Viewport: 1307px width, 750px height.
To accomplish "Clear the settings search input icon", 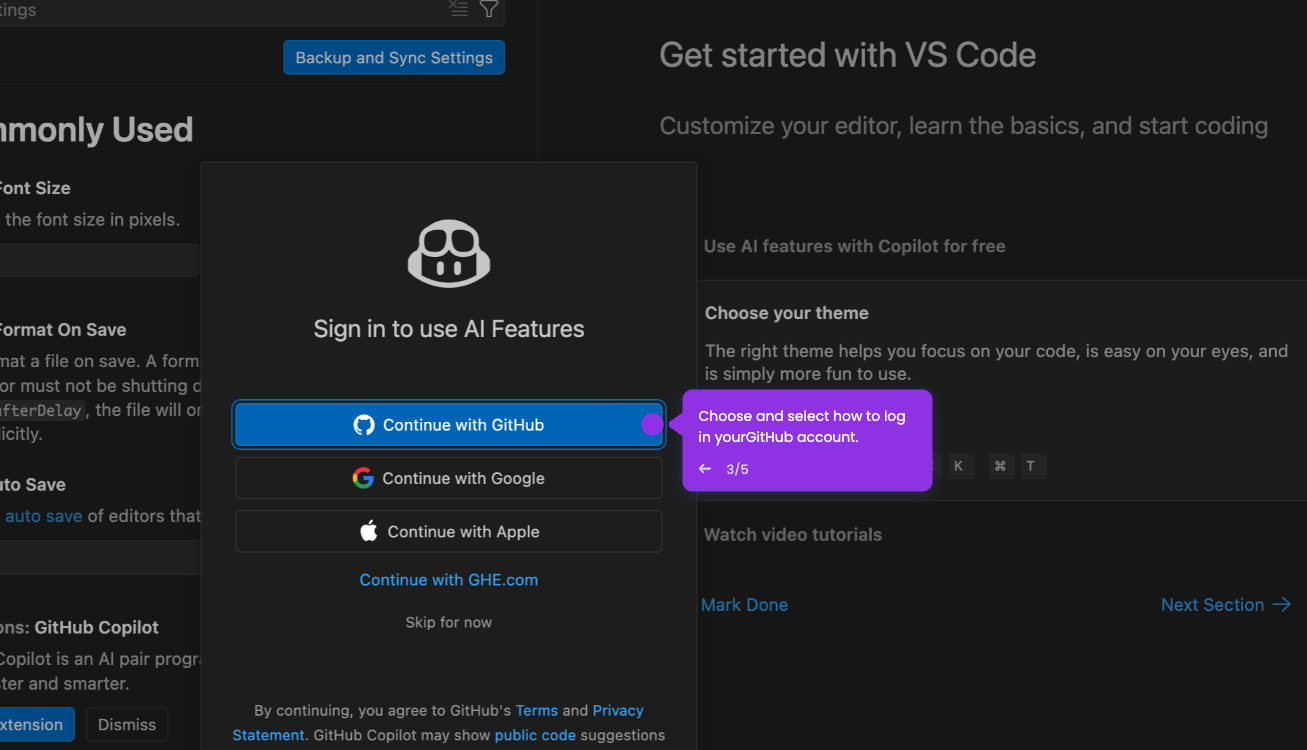I will pyautogui.click(x=458, y=9).
